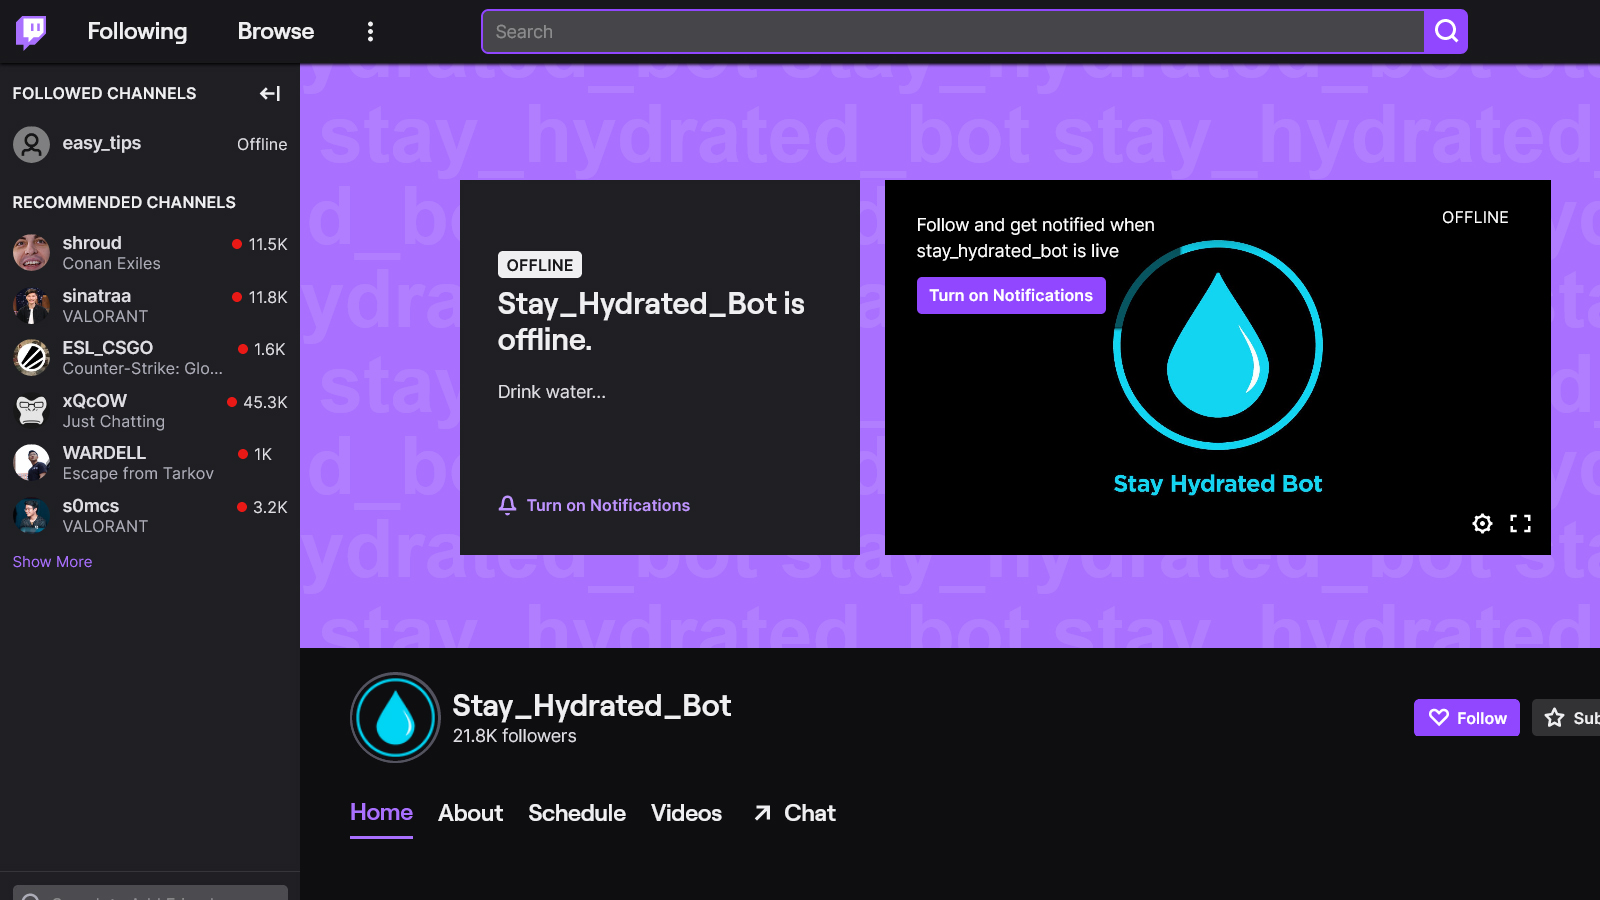Image resolution: width=1600 pixels, height=900 pixels.
Task: Pop out the Chat link
Action: (795, 813)
